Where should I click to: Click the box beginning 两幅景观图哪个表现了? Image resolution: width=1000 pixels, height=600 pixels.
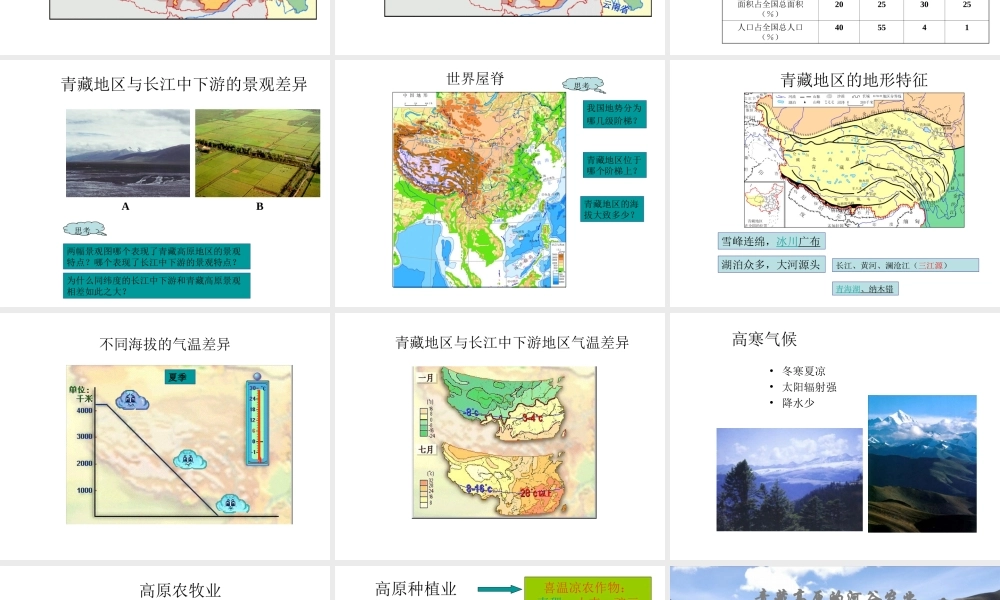coord(157,256)
